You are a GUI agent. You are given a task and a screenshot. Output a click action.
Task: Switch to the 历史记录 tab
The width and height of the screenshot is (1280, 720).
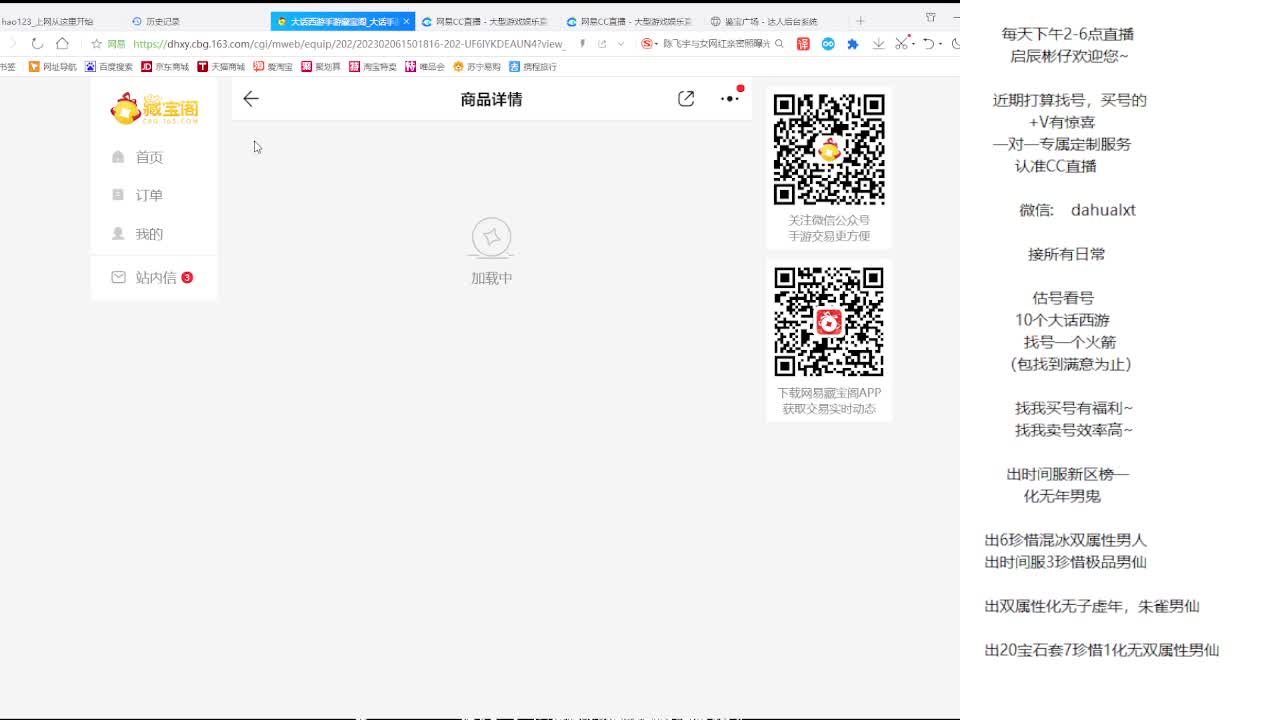[156, 21]
